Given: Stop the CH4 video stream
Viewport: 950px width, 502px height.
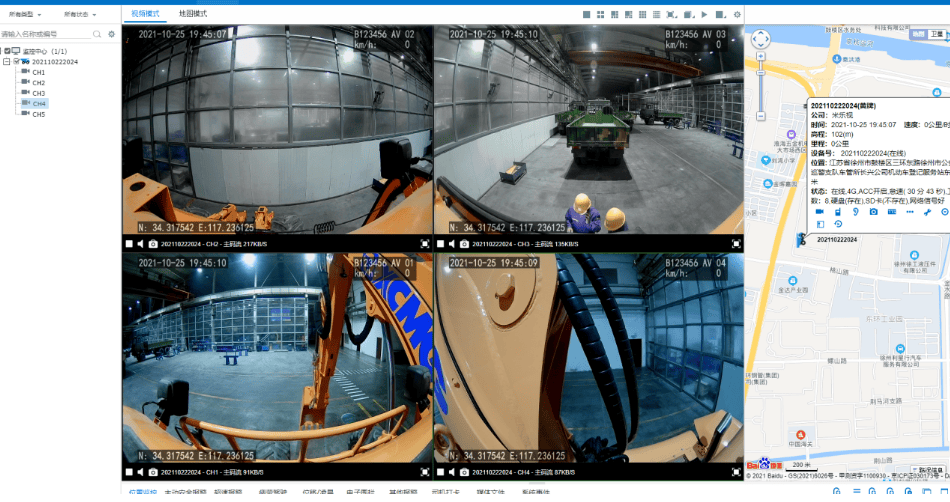Looking at the screenshot, I should coord(439,471).
